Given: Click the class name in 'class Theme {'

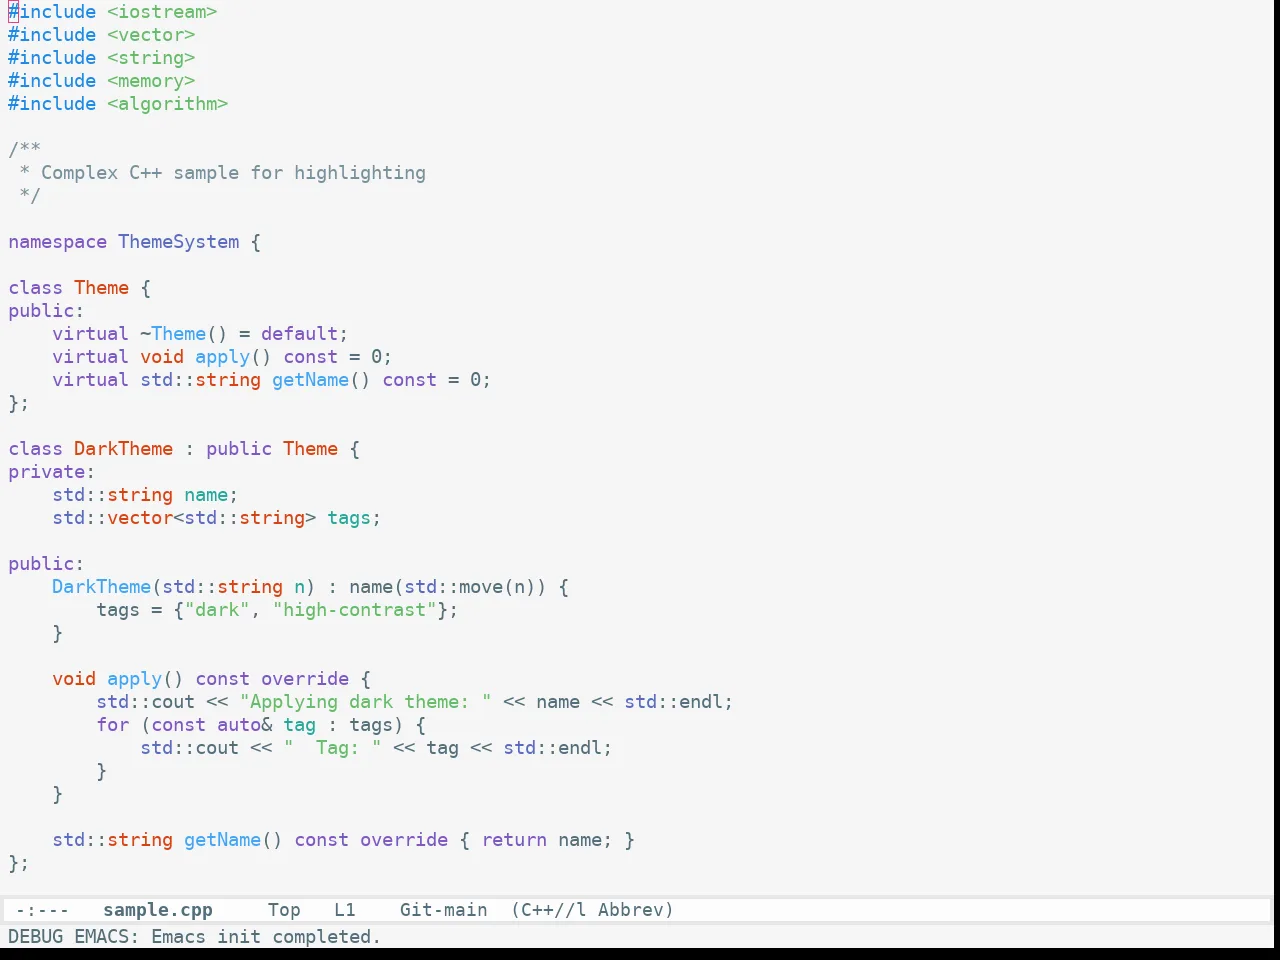Looking at the screenshot, I should (102, 288).
